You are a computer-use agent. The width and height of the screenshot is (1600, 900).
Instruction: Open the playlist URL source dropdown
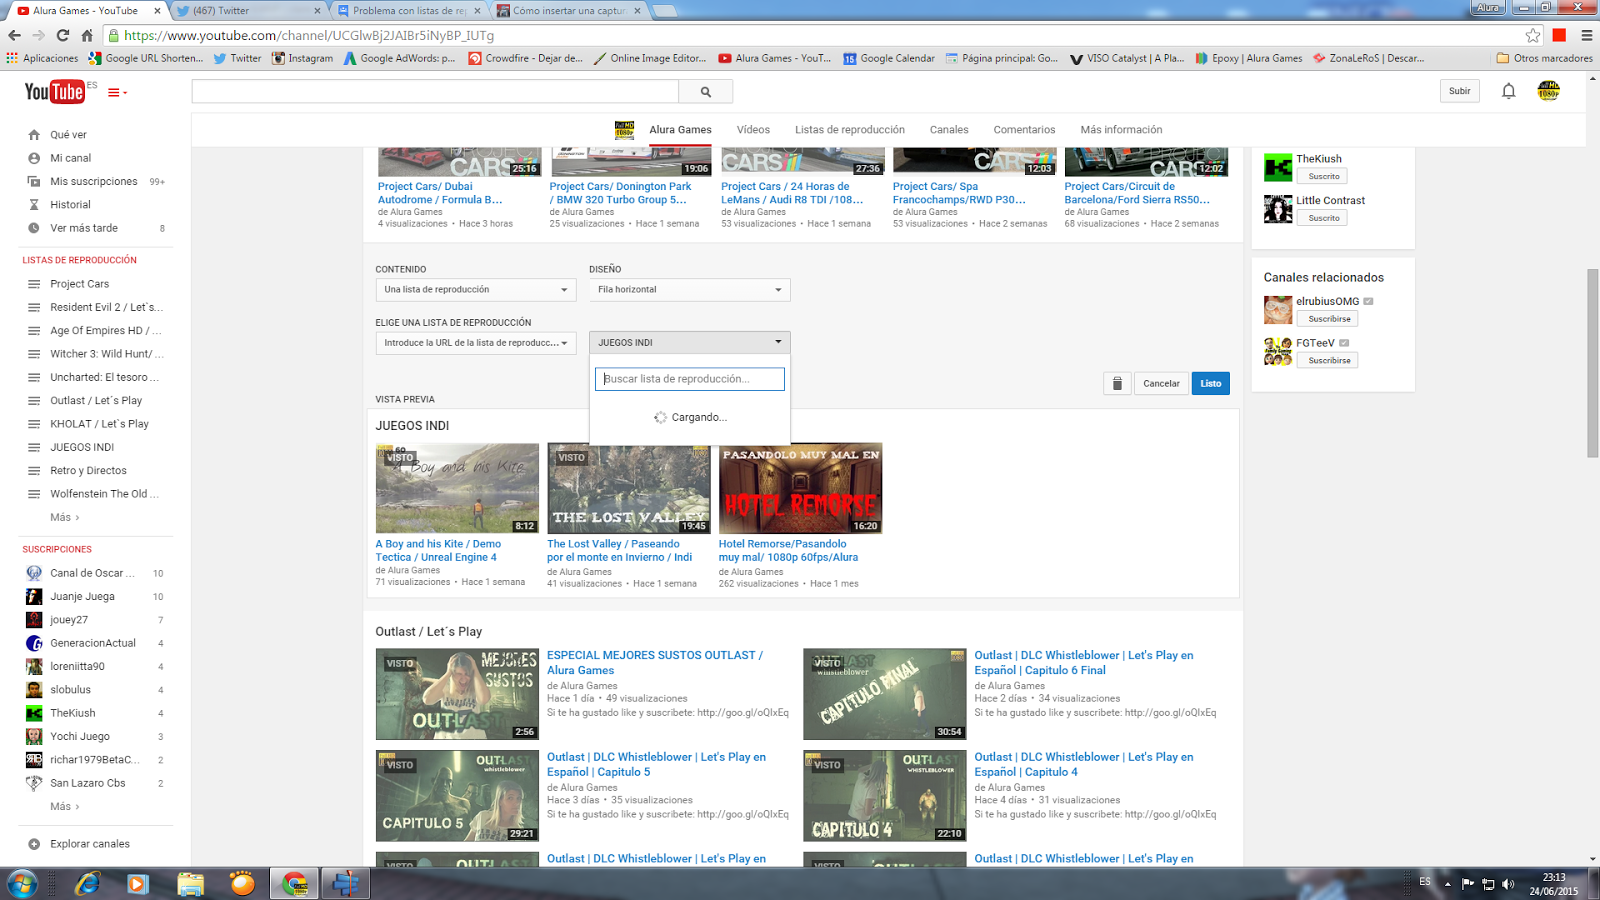tap(476, 343)
